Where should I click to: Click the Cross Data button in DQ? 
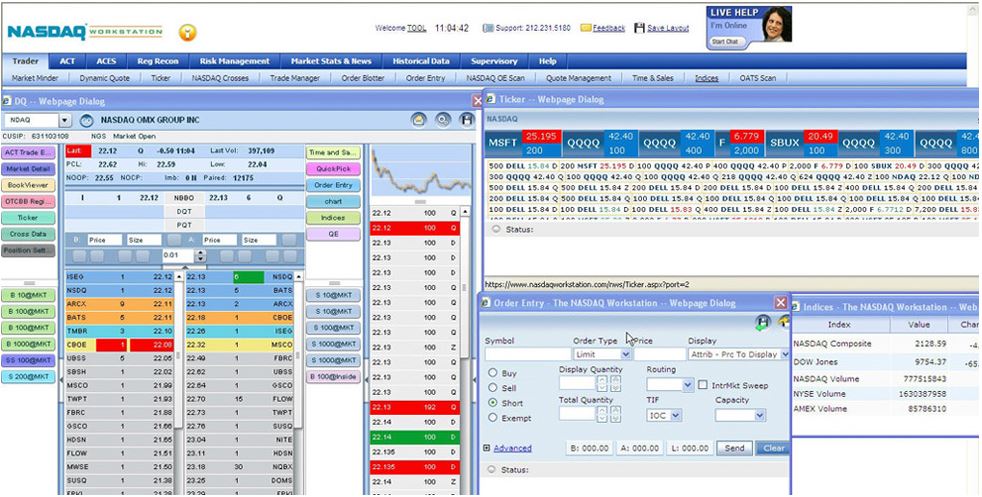28,234
